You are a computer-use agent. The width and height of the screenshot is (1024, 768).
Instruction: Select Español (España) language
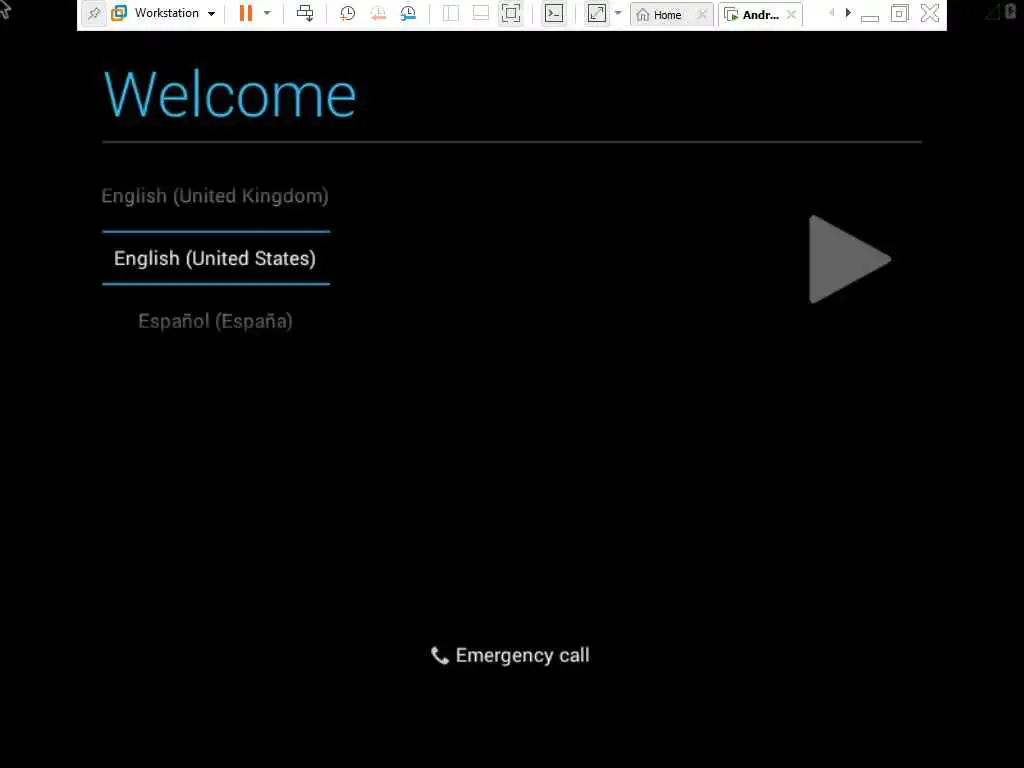pos(216,321)
